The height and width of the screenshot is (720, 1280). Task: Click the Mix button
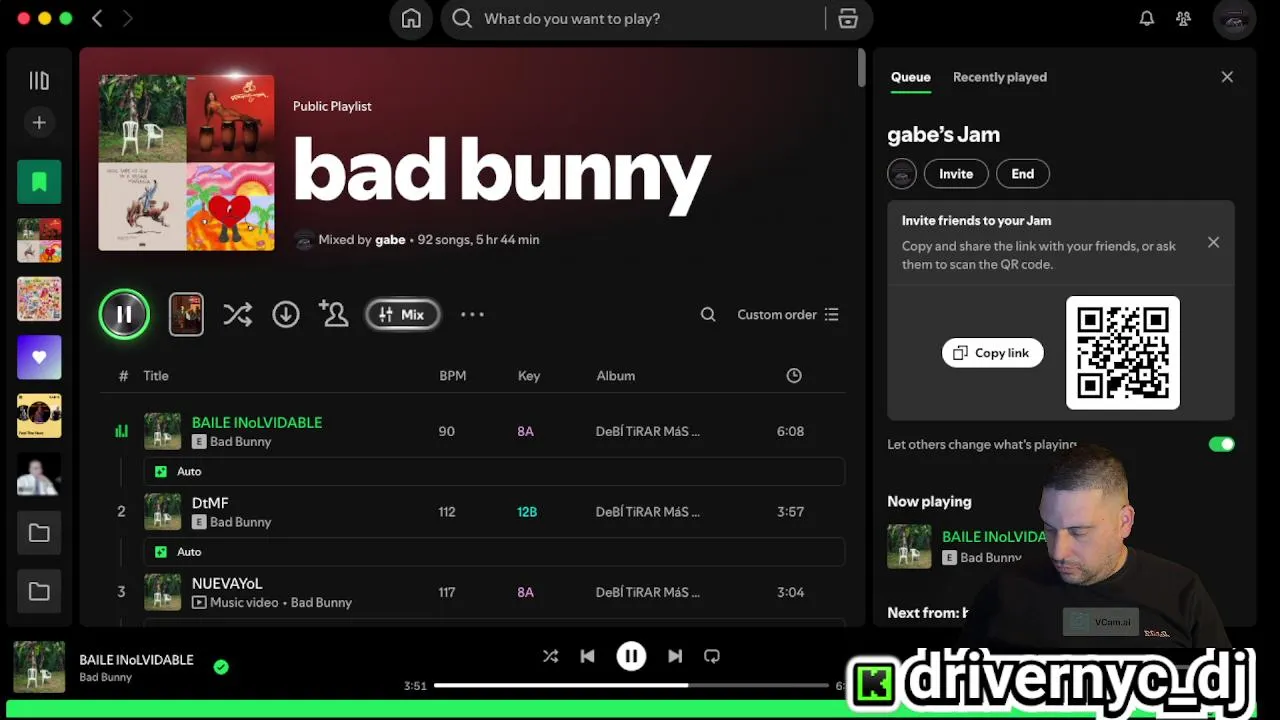point(402,314)
